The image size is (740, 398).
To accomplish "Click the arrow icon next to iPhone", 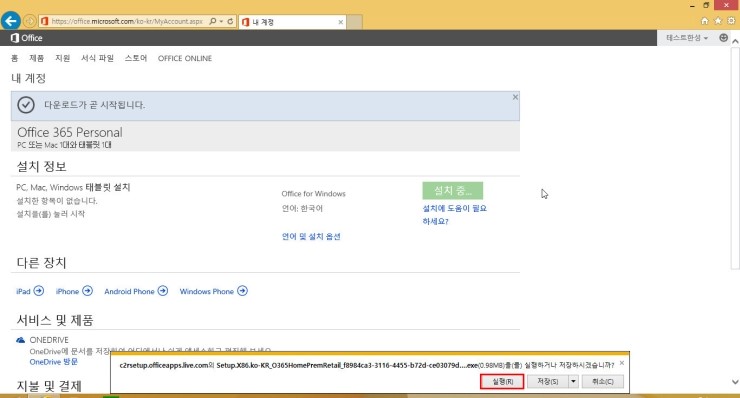I will click(87, 291).
